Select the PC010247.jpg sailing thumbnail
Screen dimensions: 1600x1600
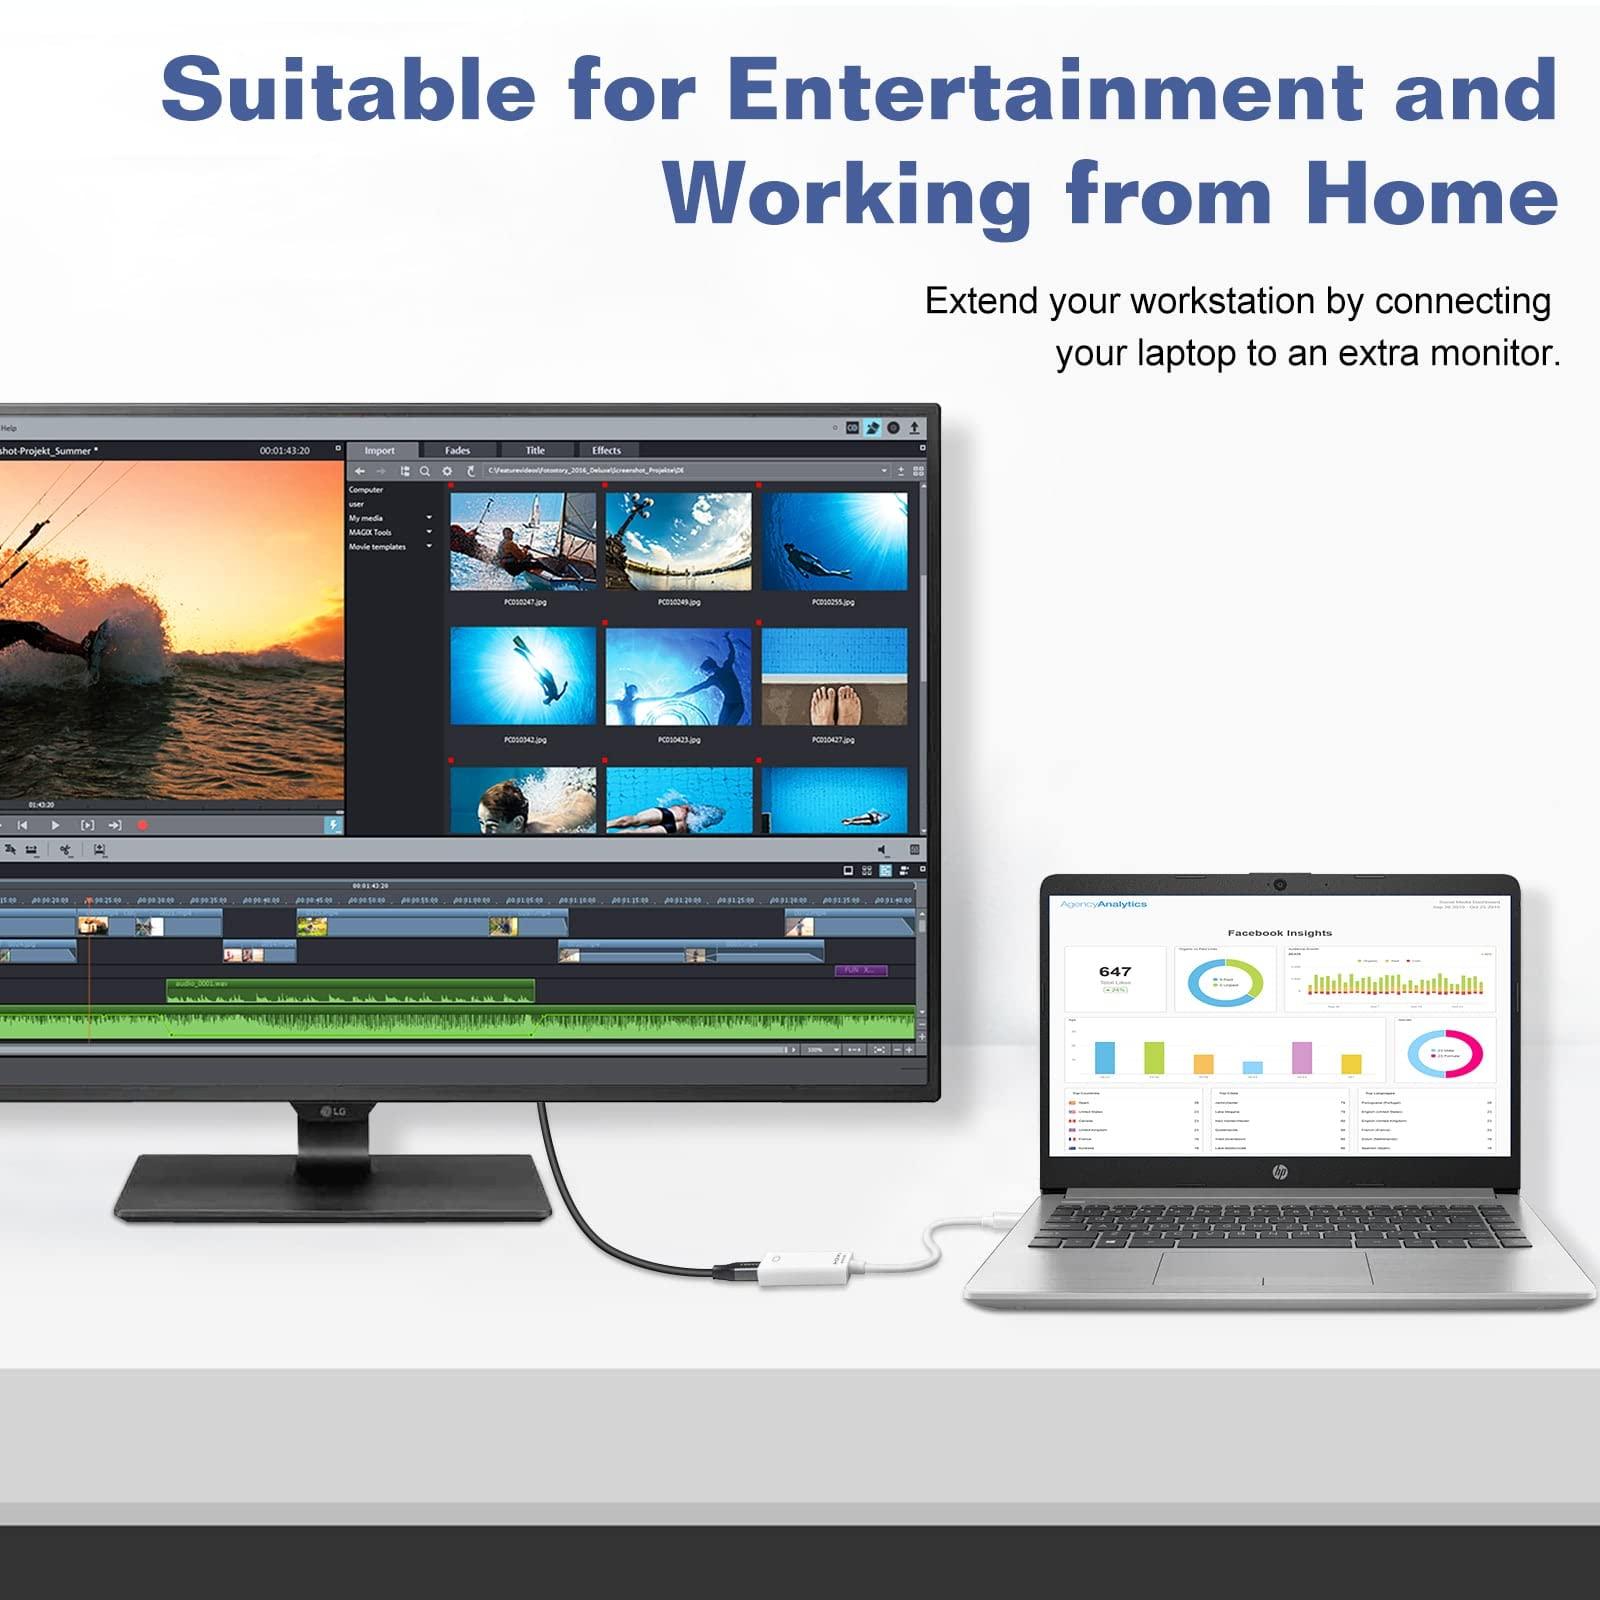[x=523, y=541]
